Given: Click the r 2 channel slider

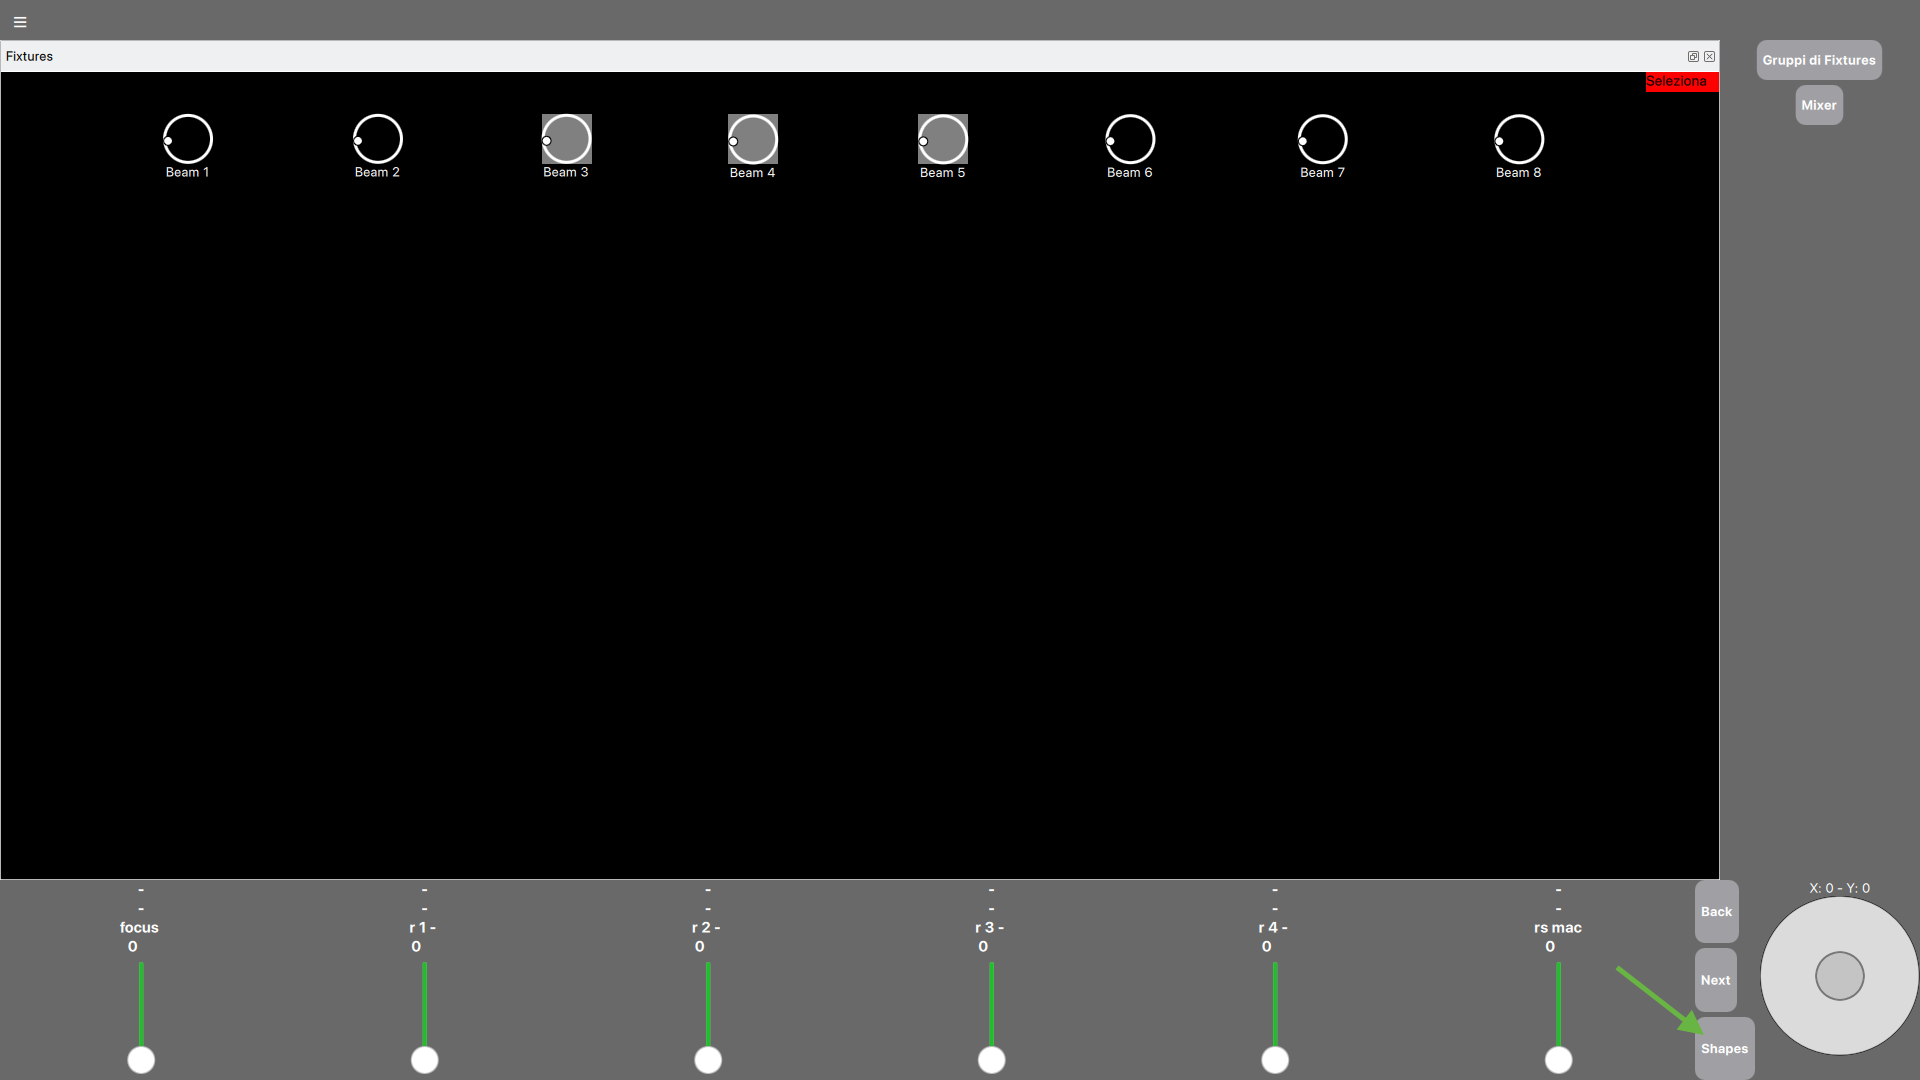Looking at the screenshot, I should pyautogui.click(x=707, y=1060).
